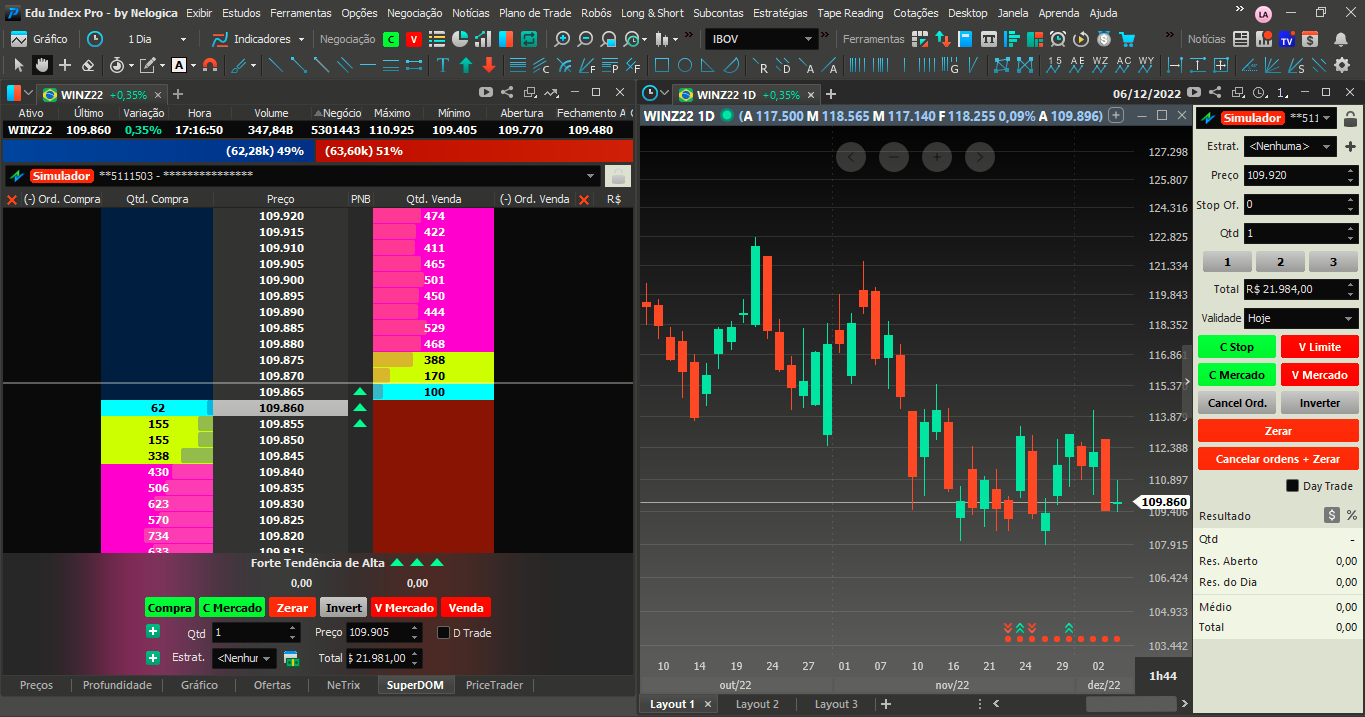Insert a text annotation with the T tool

(x=443, y=65)
